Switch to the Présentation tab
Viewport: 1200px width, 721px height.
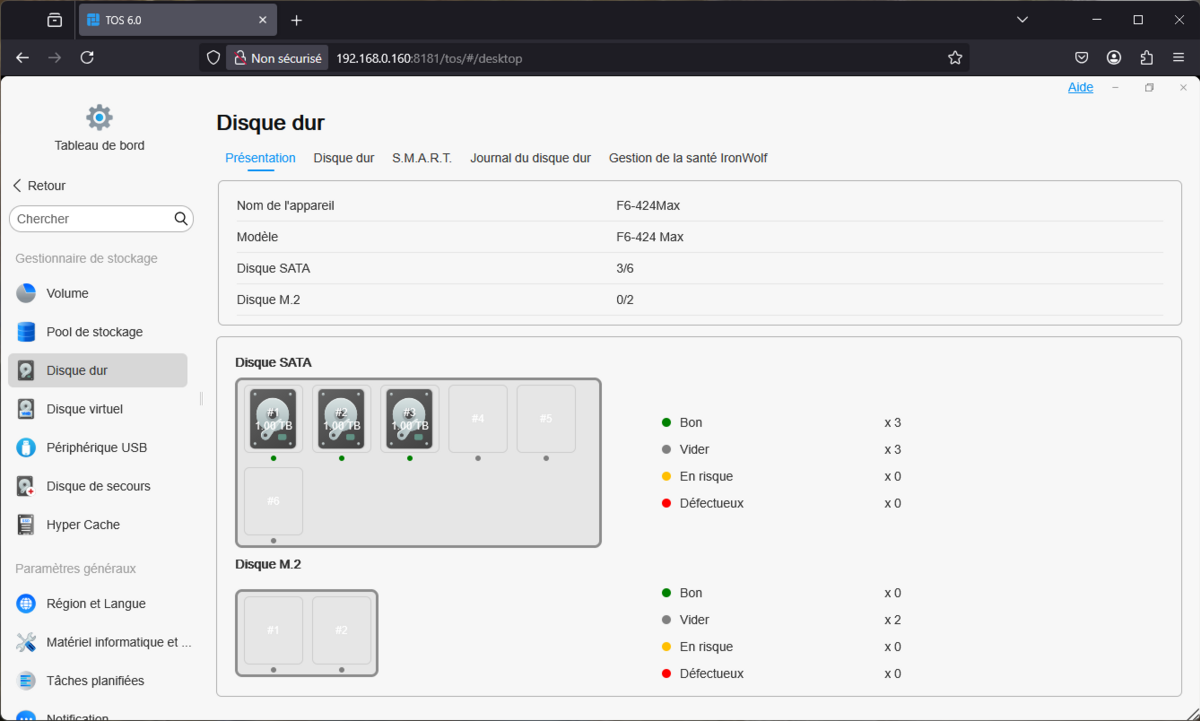[260, 158]
